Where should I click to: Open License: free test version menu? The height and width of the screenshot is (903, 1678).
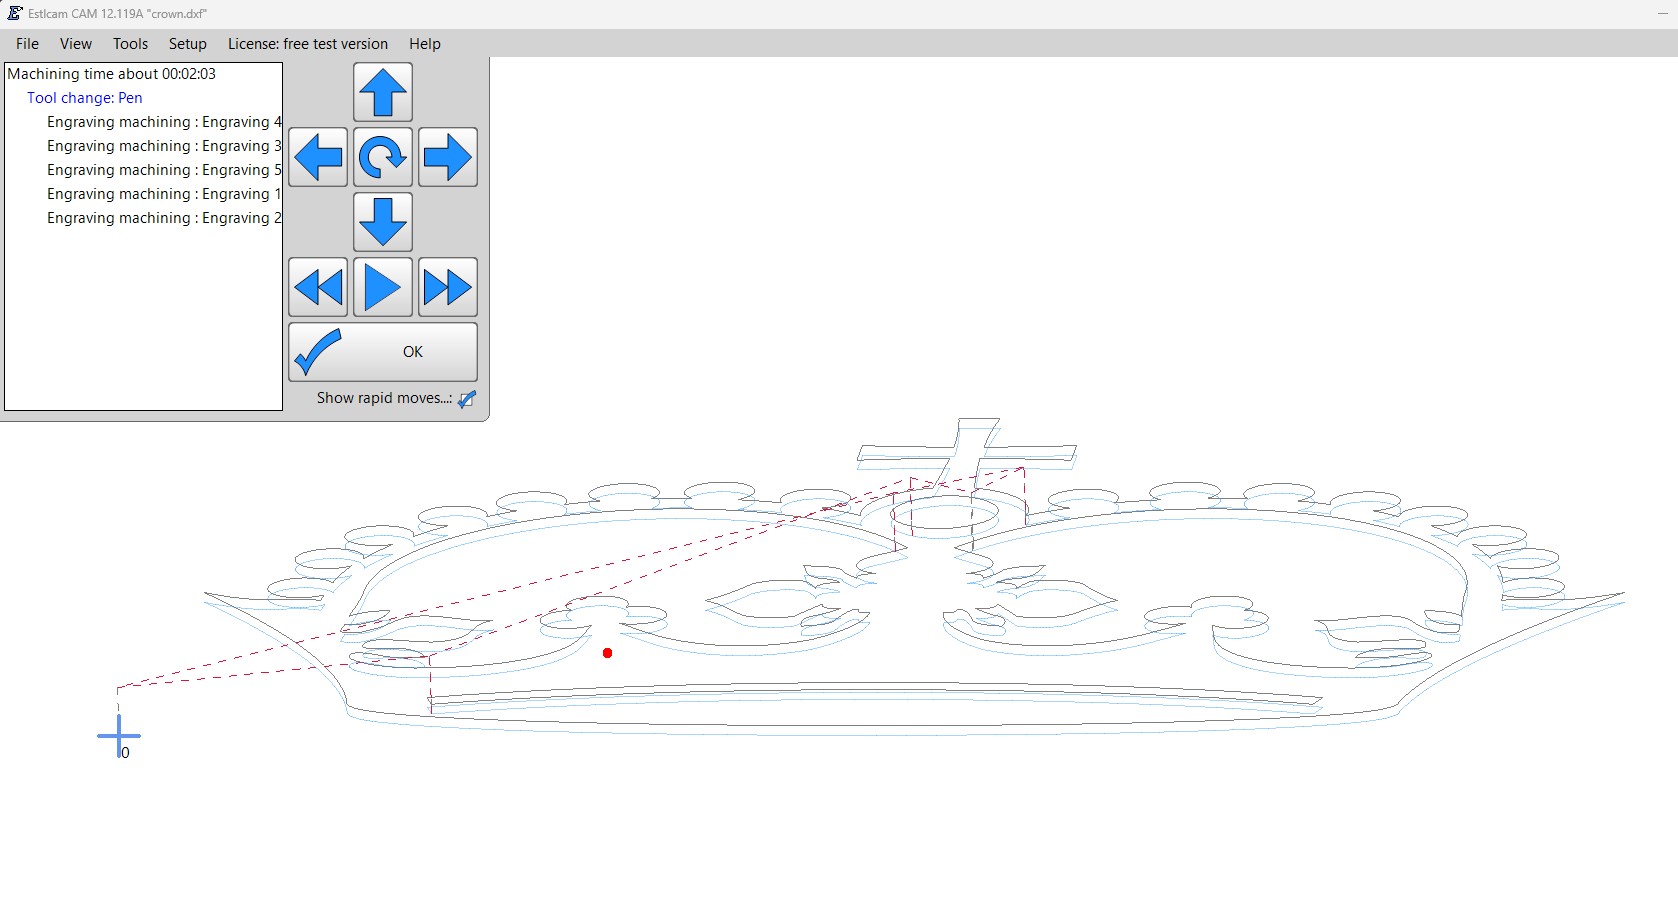point(308,44)
